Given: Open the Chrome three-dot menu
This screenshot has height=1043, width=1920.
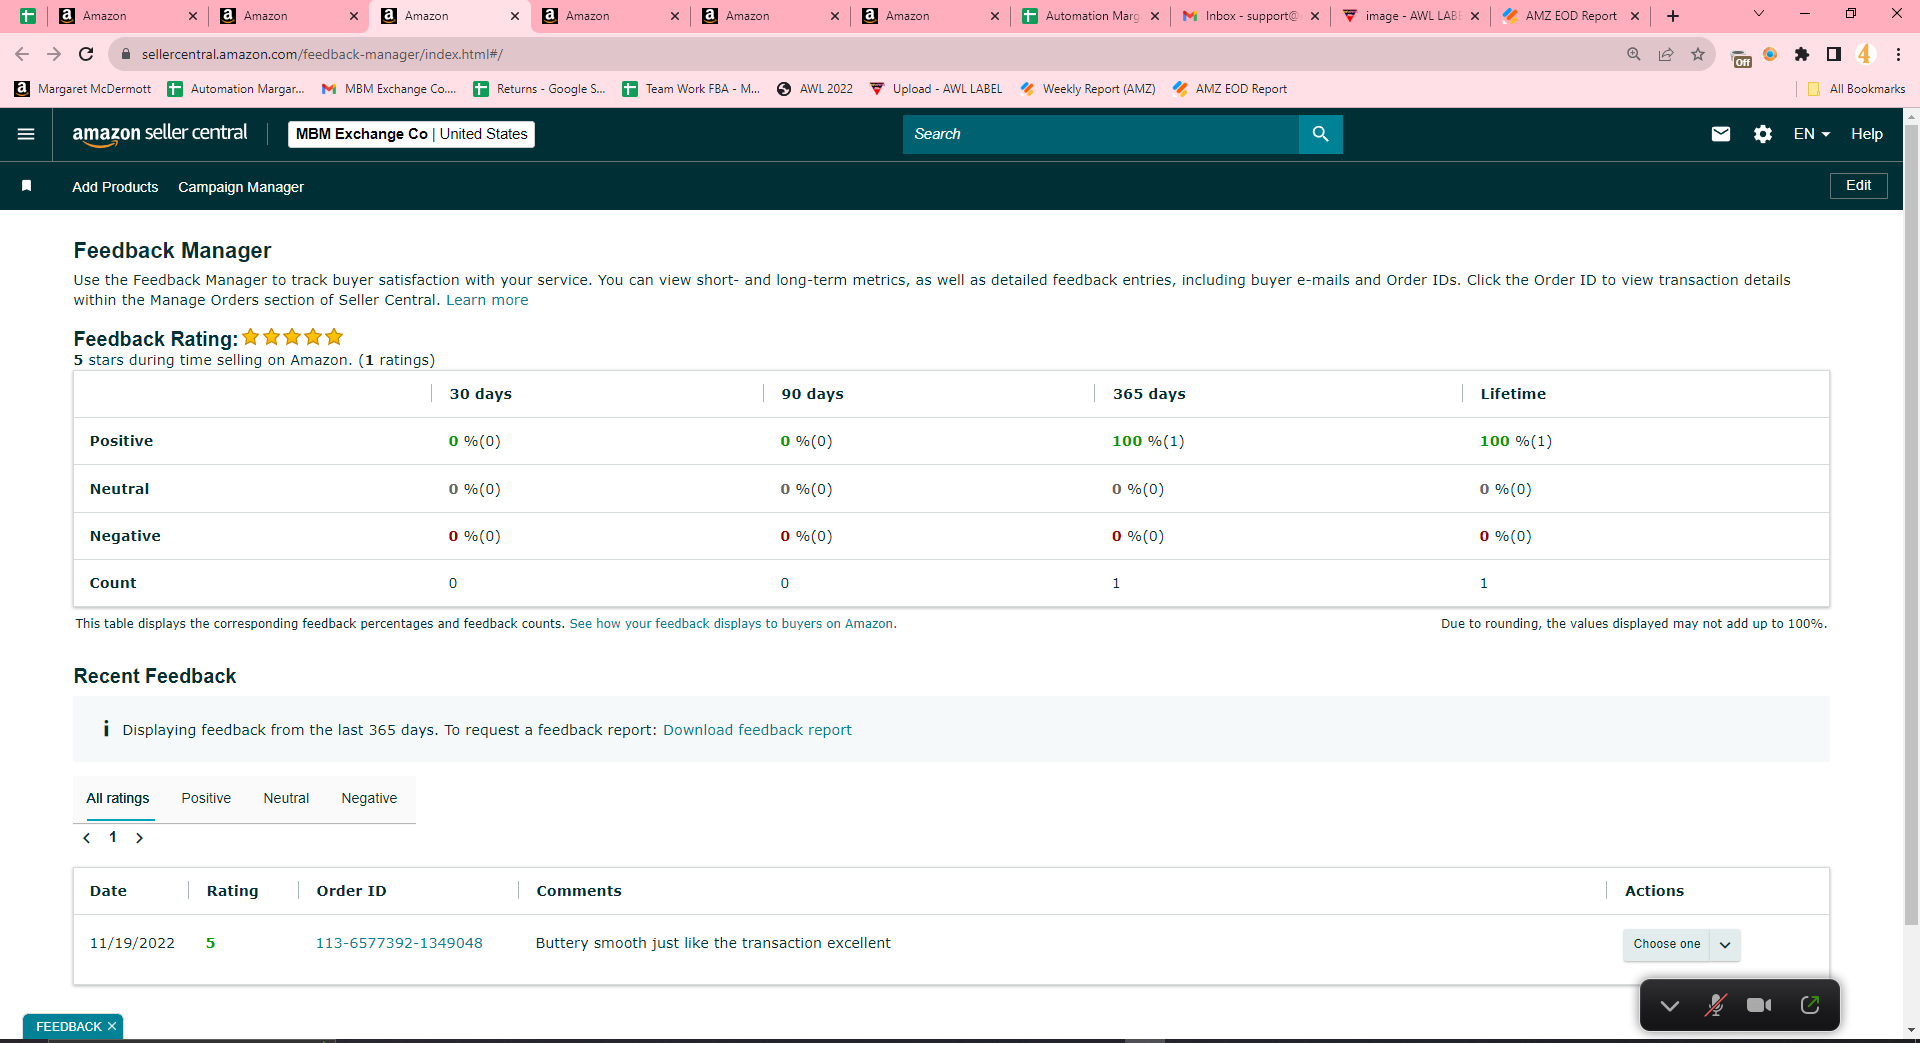Looking at the screenshot, I should pos(1898,54).
